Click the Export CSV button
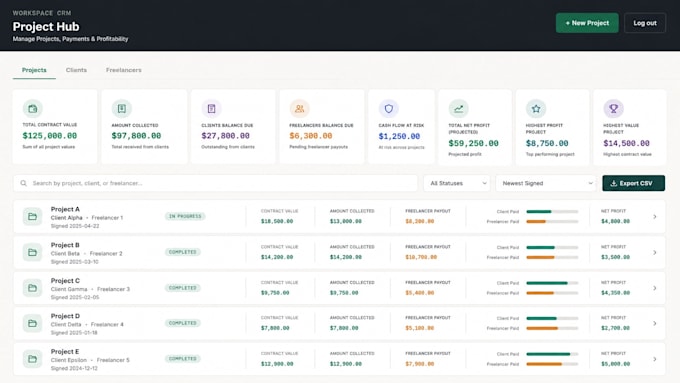The height and width of the screenshot is (383, 680). tap(634, 183)
